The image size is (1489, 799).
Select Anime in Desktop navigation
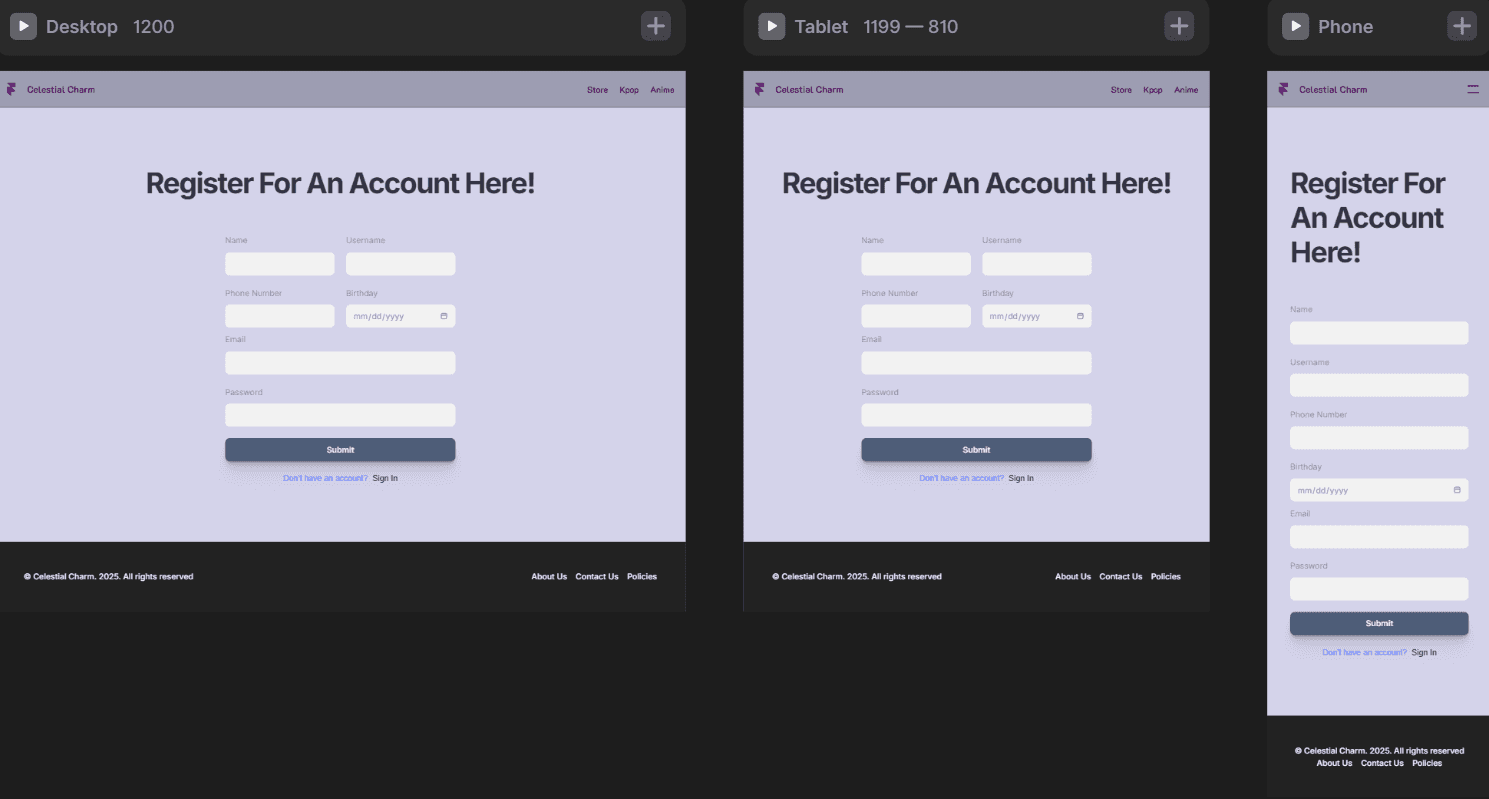tap(662, 90)
